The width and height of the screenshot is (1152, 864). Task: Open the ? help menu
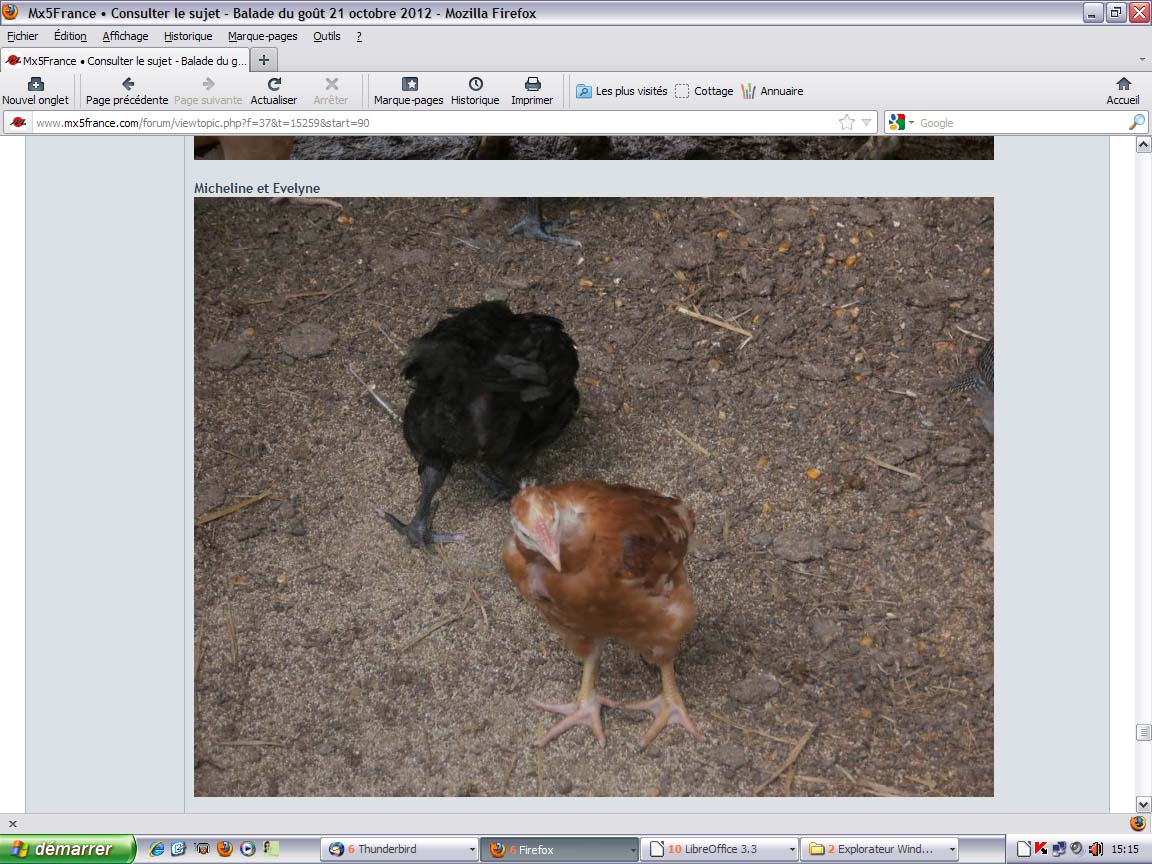pyautogui.click(x=359, y=36)
